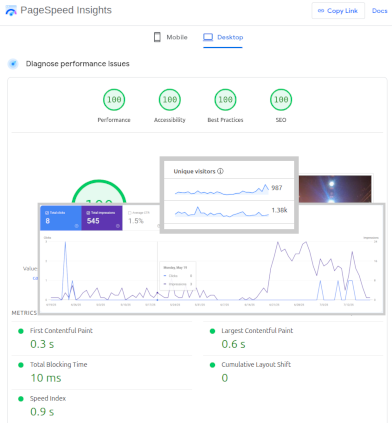The image size is (392, 423).
Task: Jump to the Best Practices score gauge
Action: point(225,100)
